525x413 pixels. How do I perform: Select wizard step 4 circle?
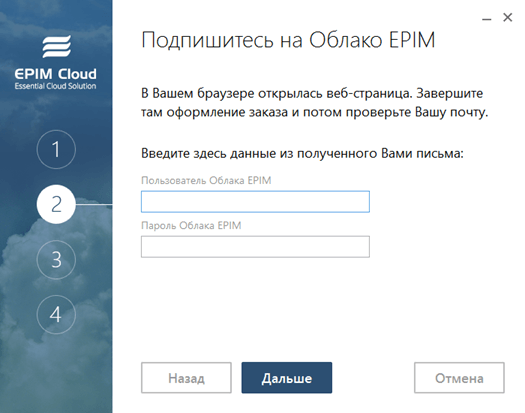click(56, 314)
